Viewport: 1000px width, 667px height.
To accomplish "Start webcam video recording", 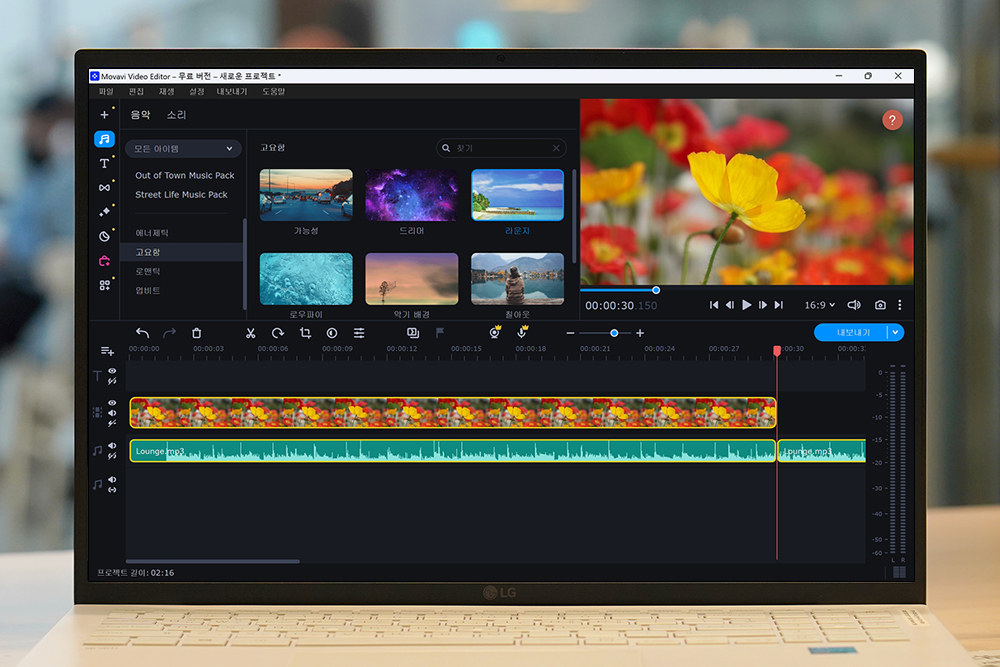I will click(495, 332).
